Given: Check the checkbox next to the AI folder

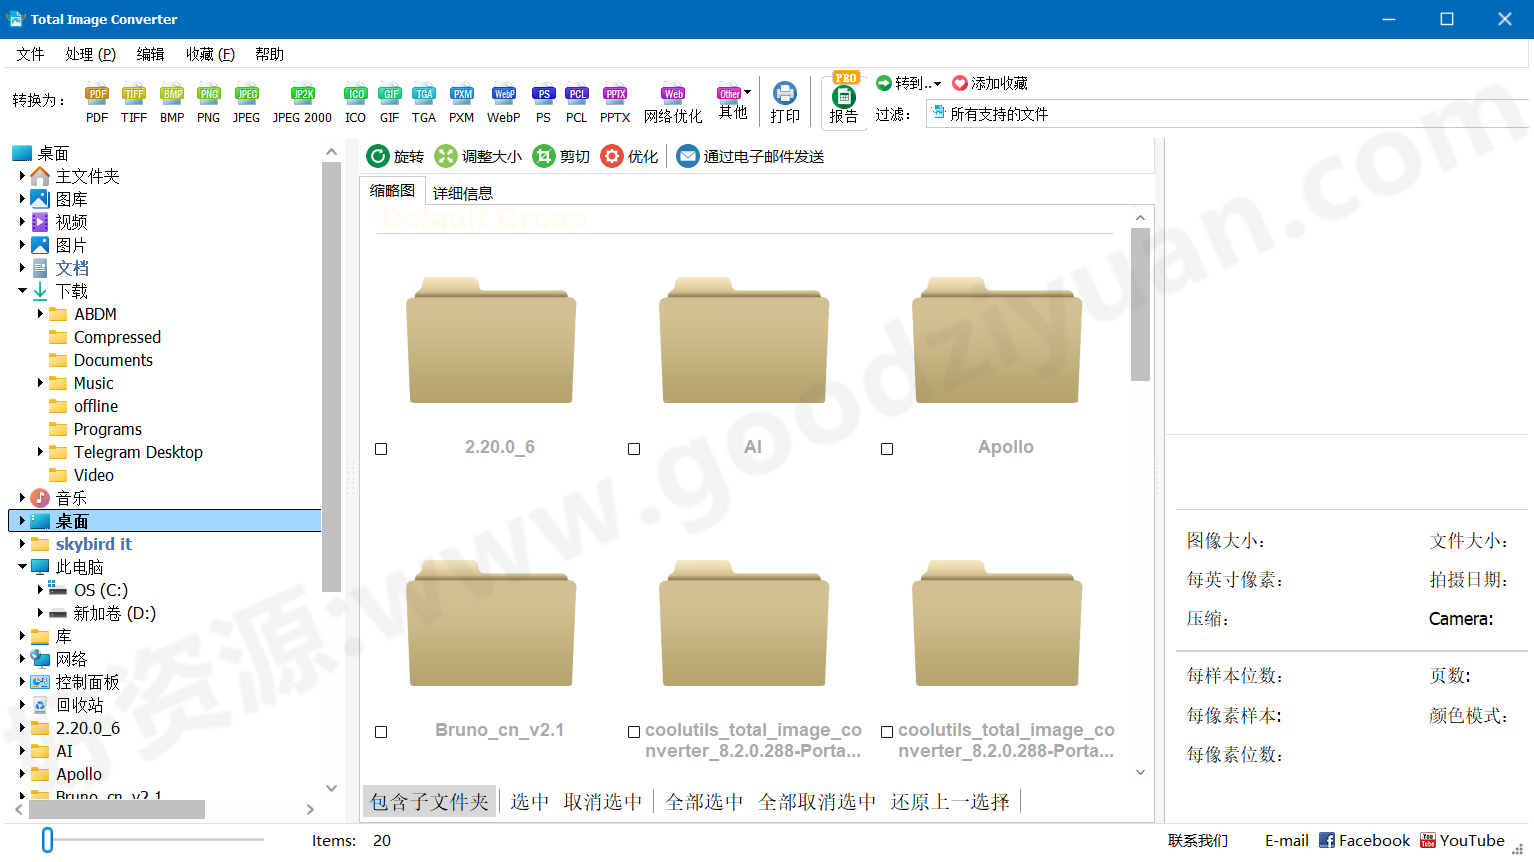Looking at the screenshot, I should (634, 449).
